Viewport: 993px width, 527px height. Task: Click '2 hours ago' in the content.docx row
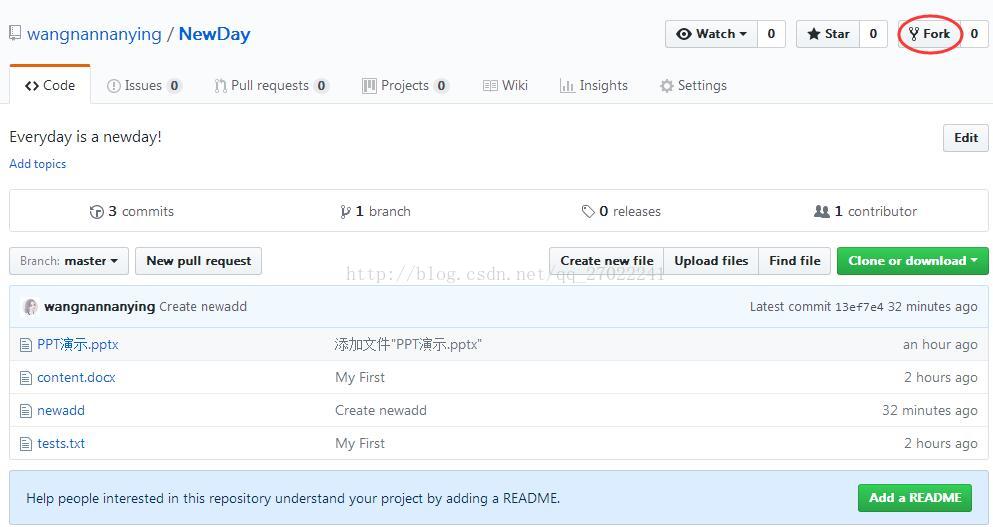[941, 378]
